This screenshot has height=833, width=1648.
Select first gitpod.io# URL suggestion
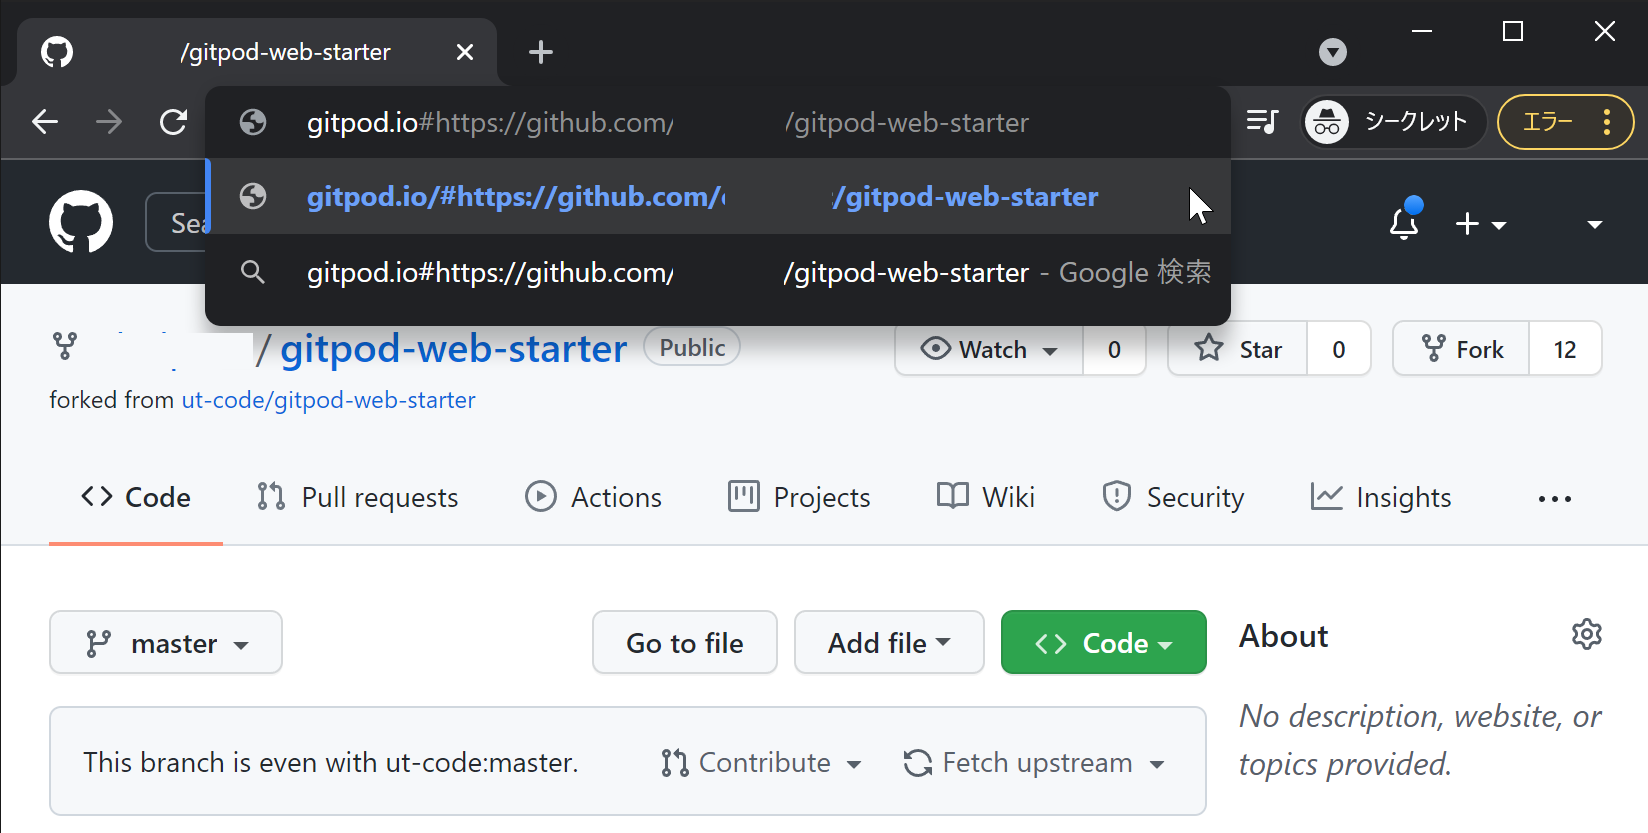(x=718, y=122)
